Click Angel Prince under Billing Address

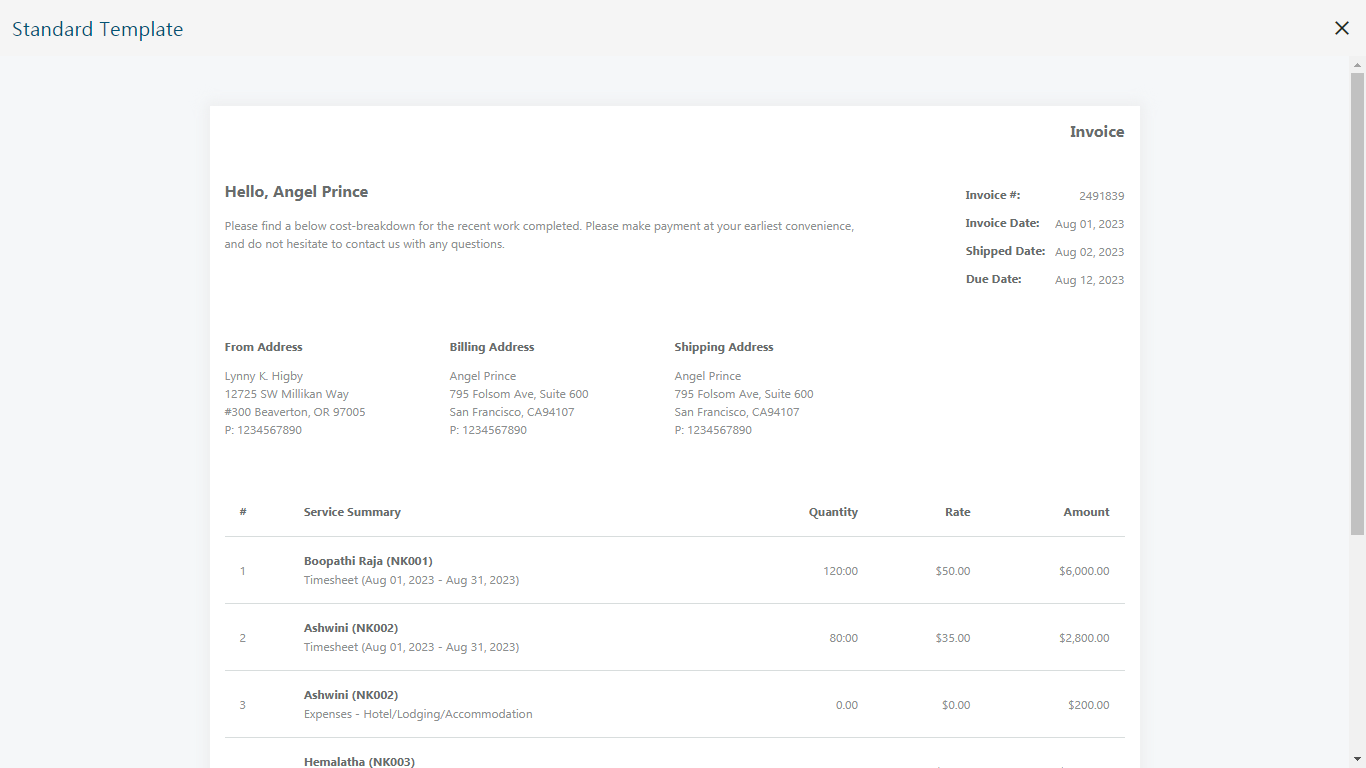coord(483,376)
